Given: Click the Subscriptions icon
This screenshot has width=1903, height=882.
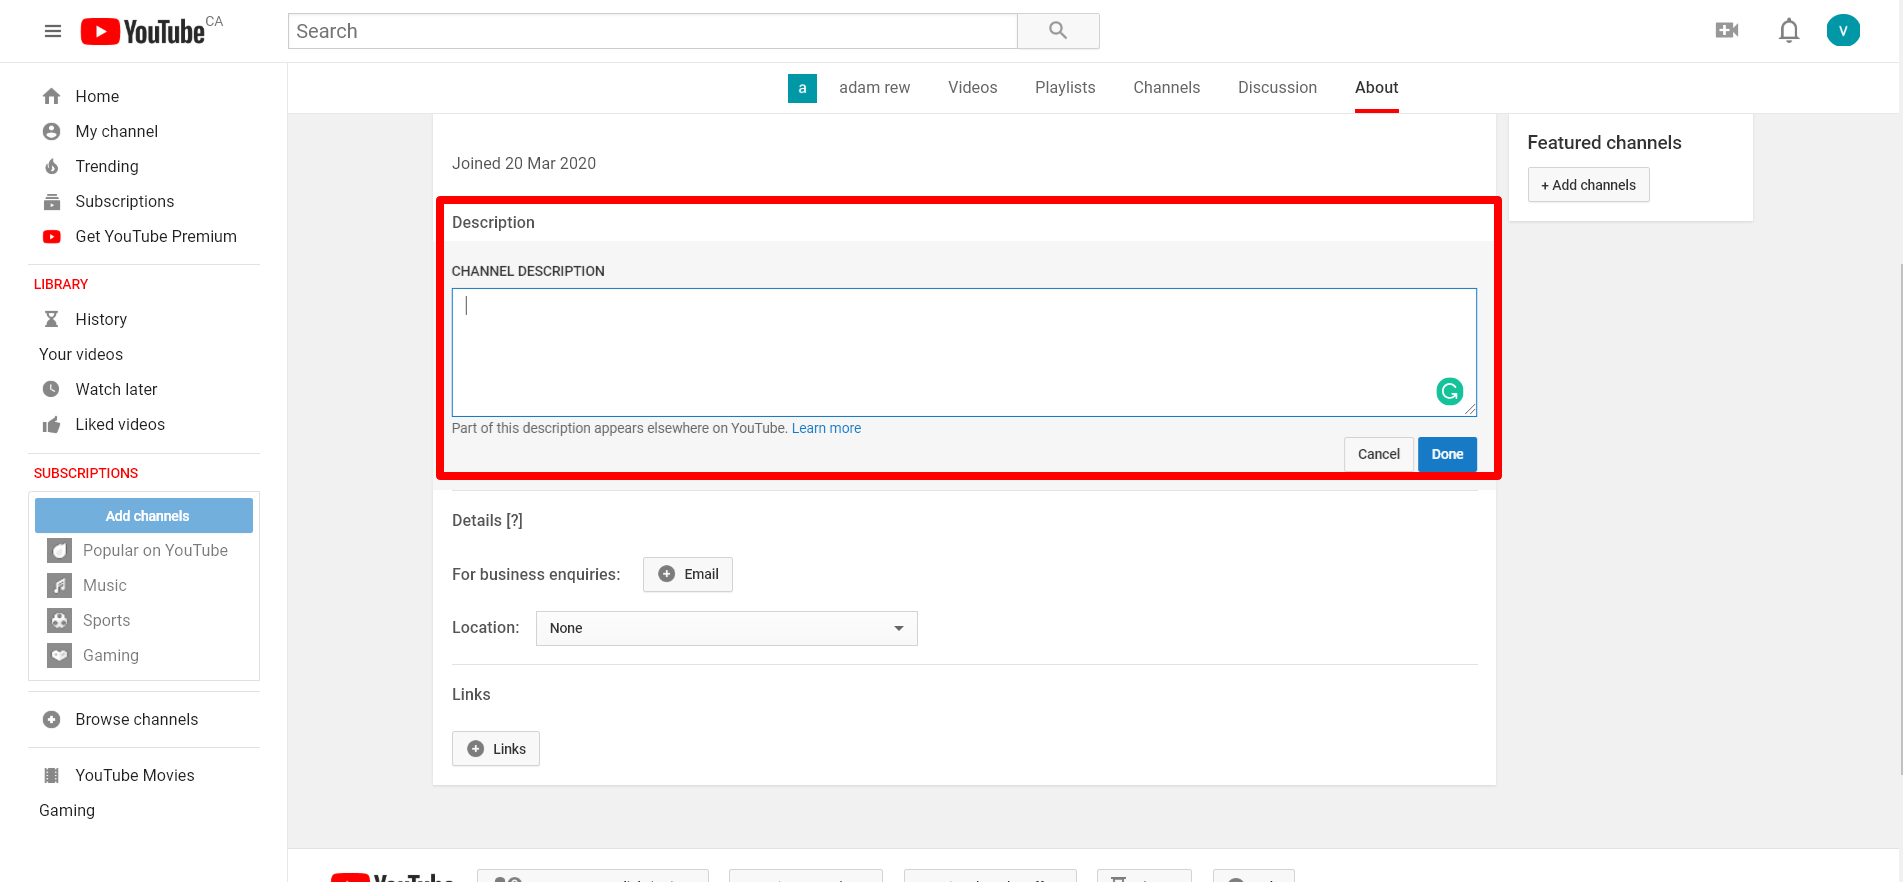Looking at the screenshot, I should point(52,201).
